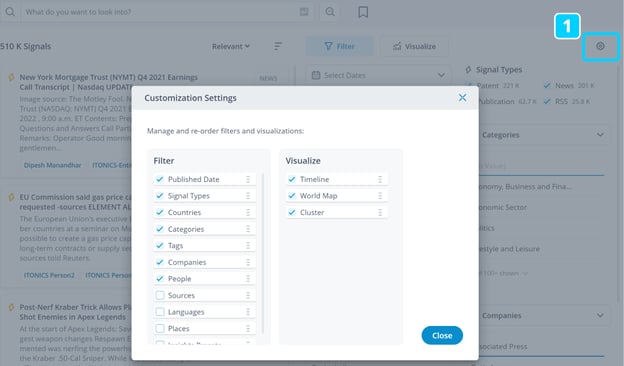Click the Close button in dialog
624x366 pixels.
tap(442, 335)
